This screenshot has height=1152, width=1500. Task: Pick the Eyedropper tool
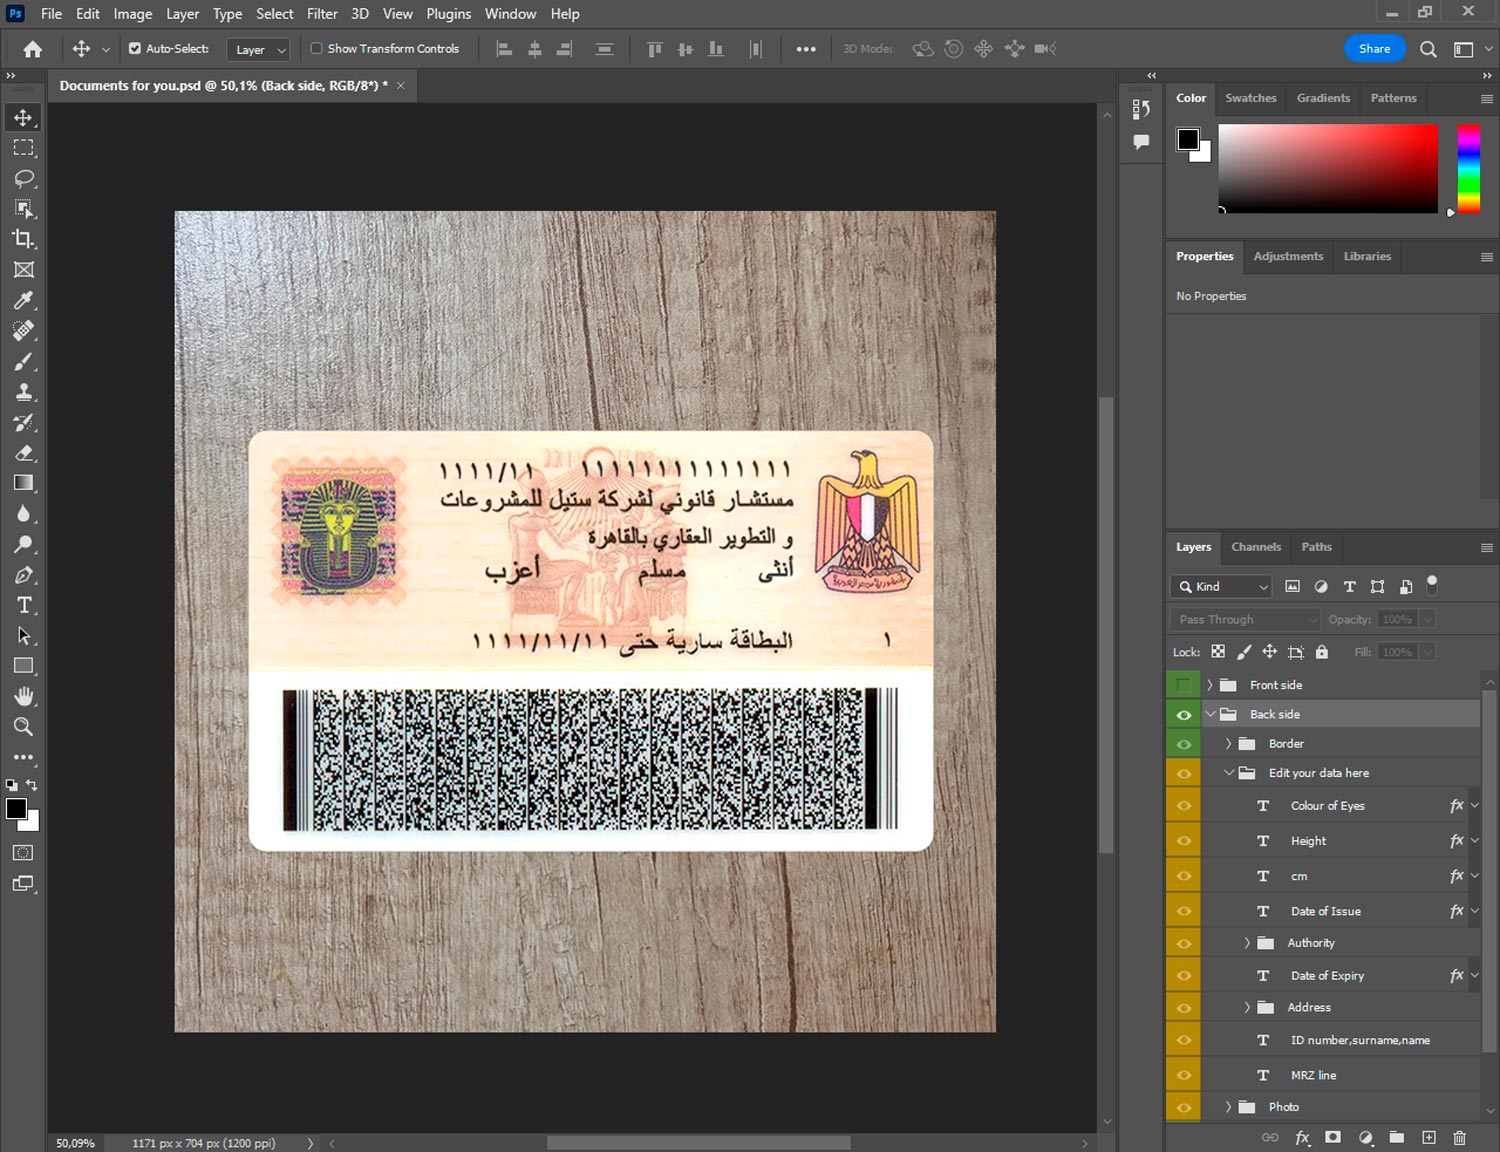click(x=23, y=300)
